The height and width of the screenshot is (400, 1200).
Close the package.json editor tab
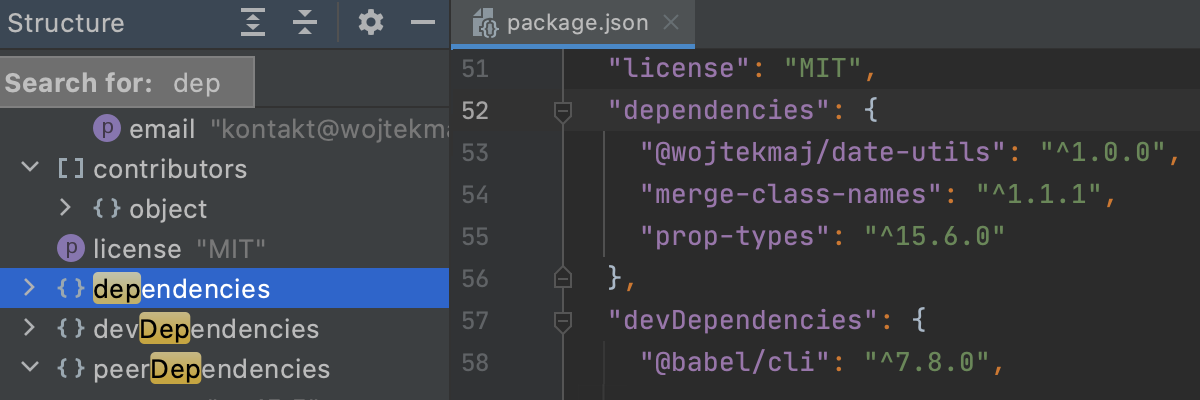(671, 23)
